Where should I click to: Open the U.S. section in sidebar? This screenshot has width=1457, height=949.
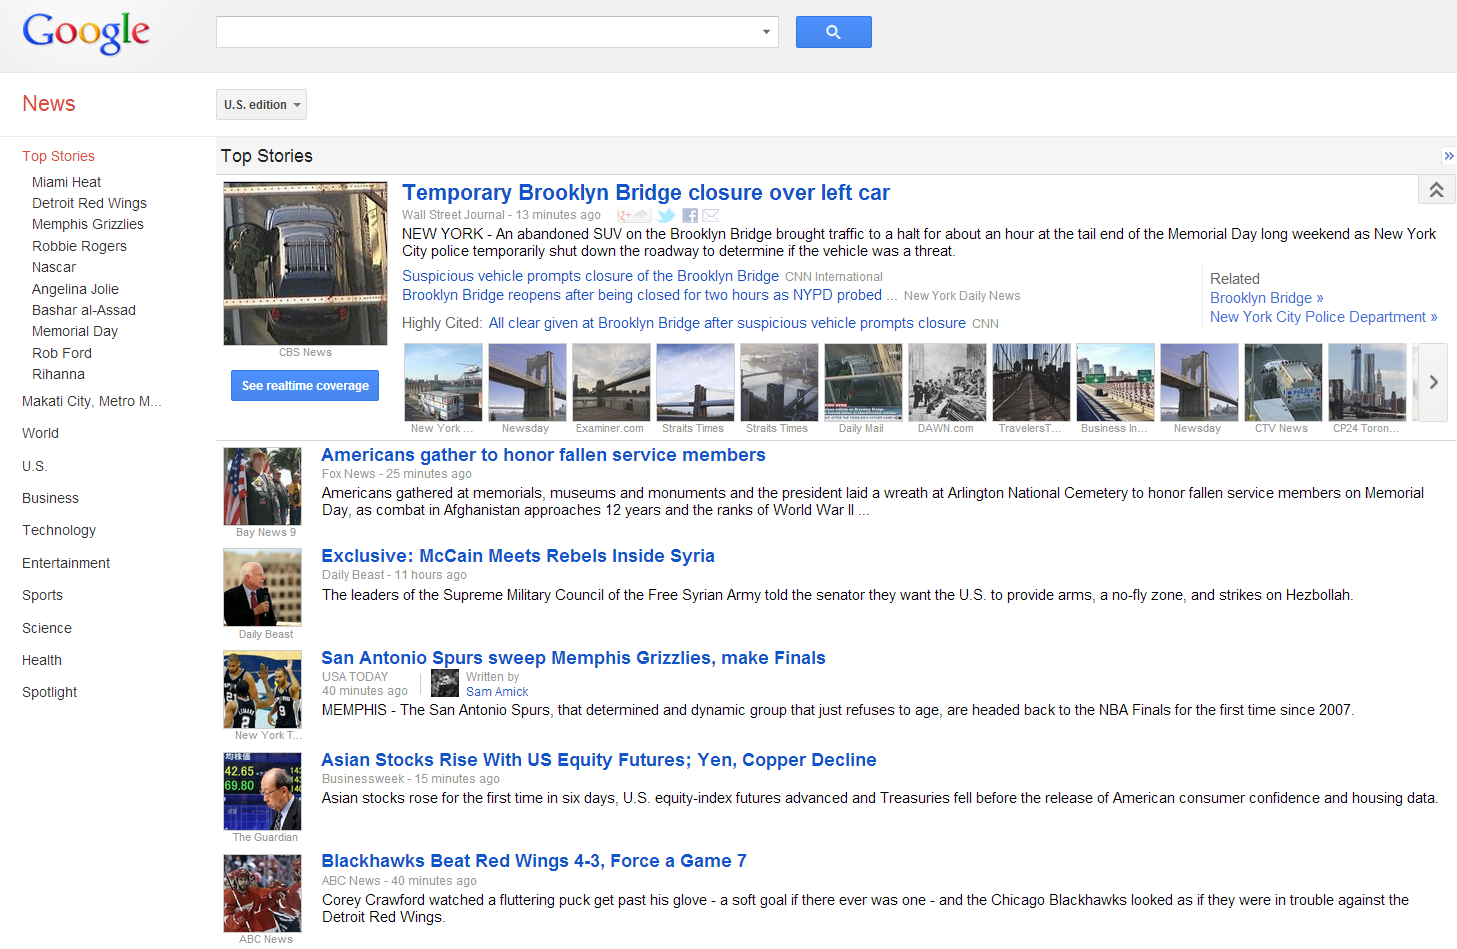[34, 466]
